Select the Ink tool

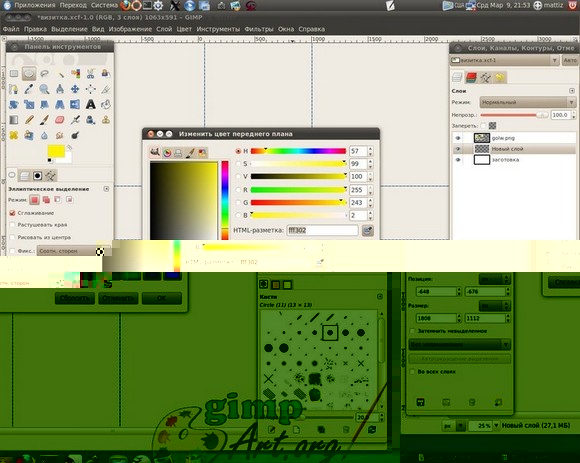click(91, 120)
